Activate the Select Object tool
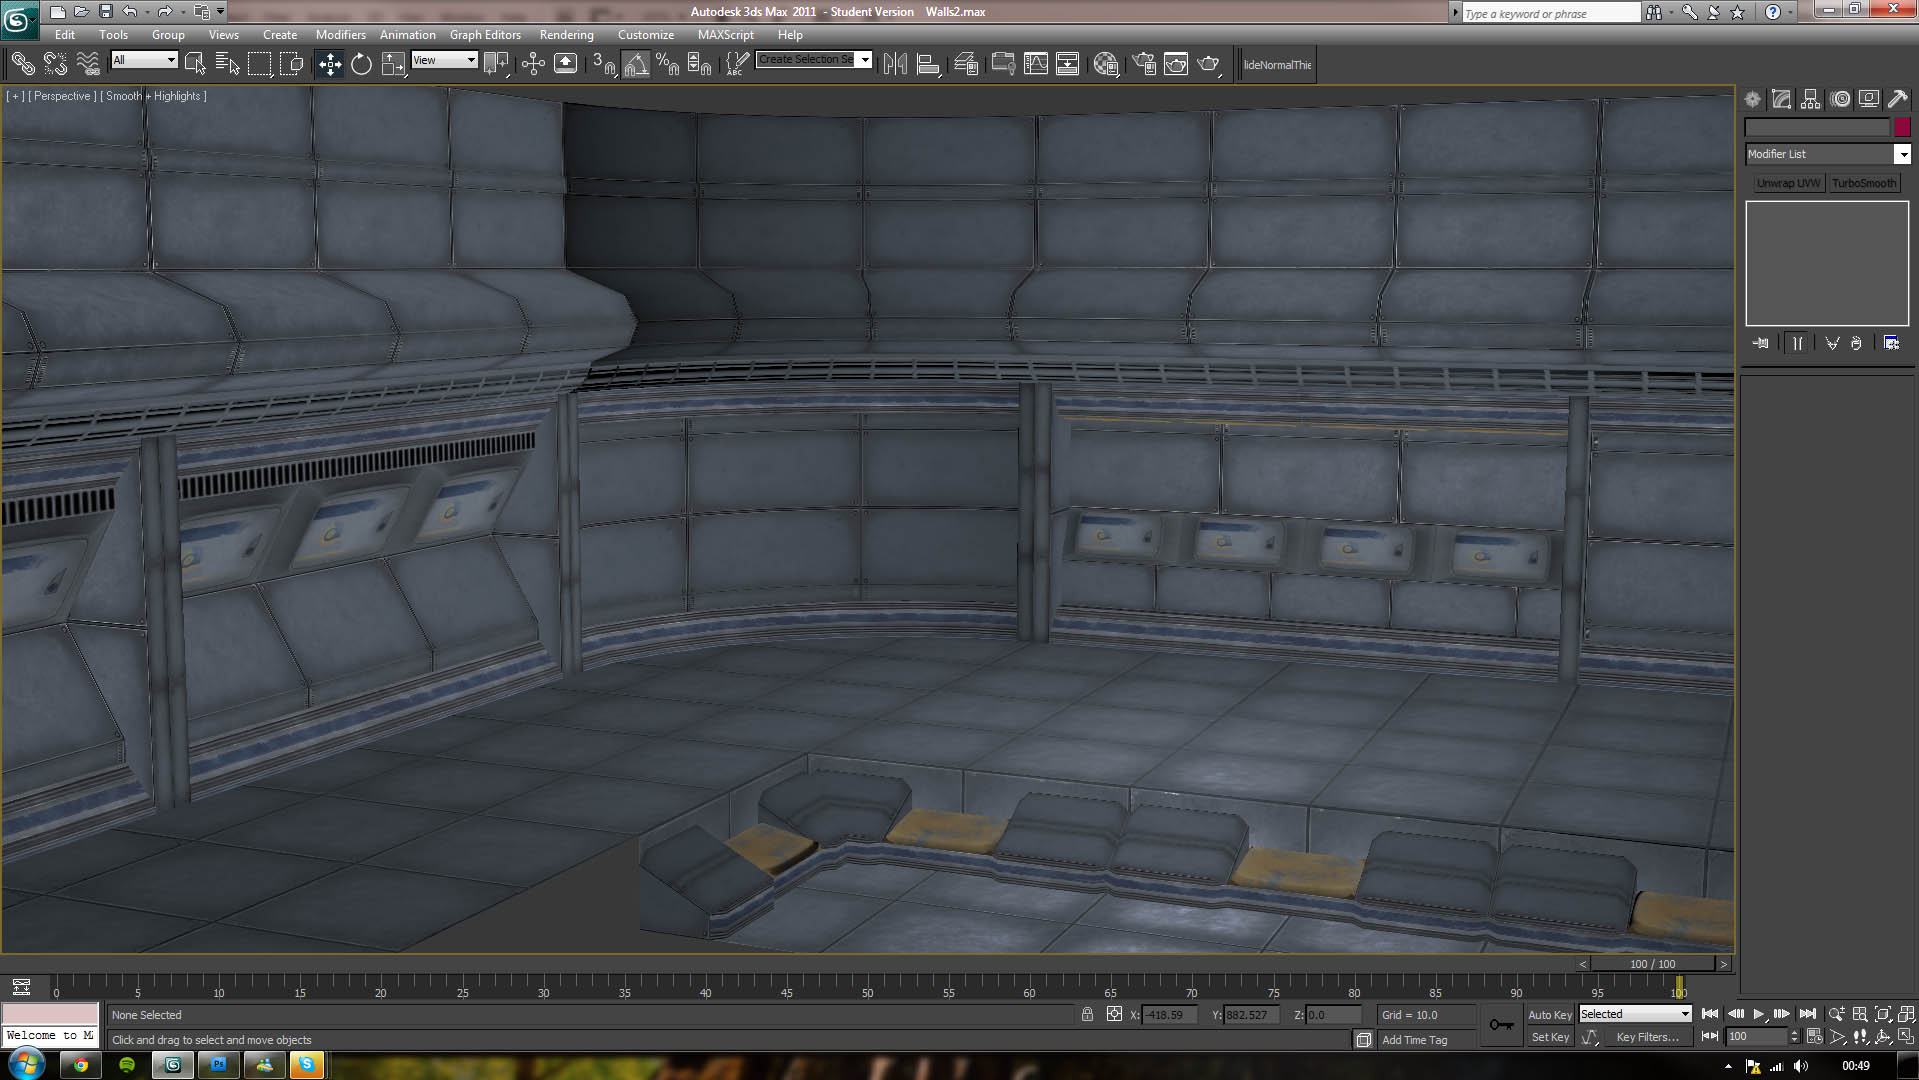Image resolution: width=1919 pixels, height=1080 pixels. 195,64
